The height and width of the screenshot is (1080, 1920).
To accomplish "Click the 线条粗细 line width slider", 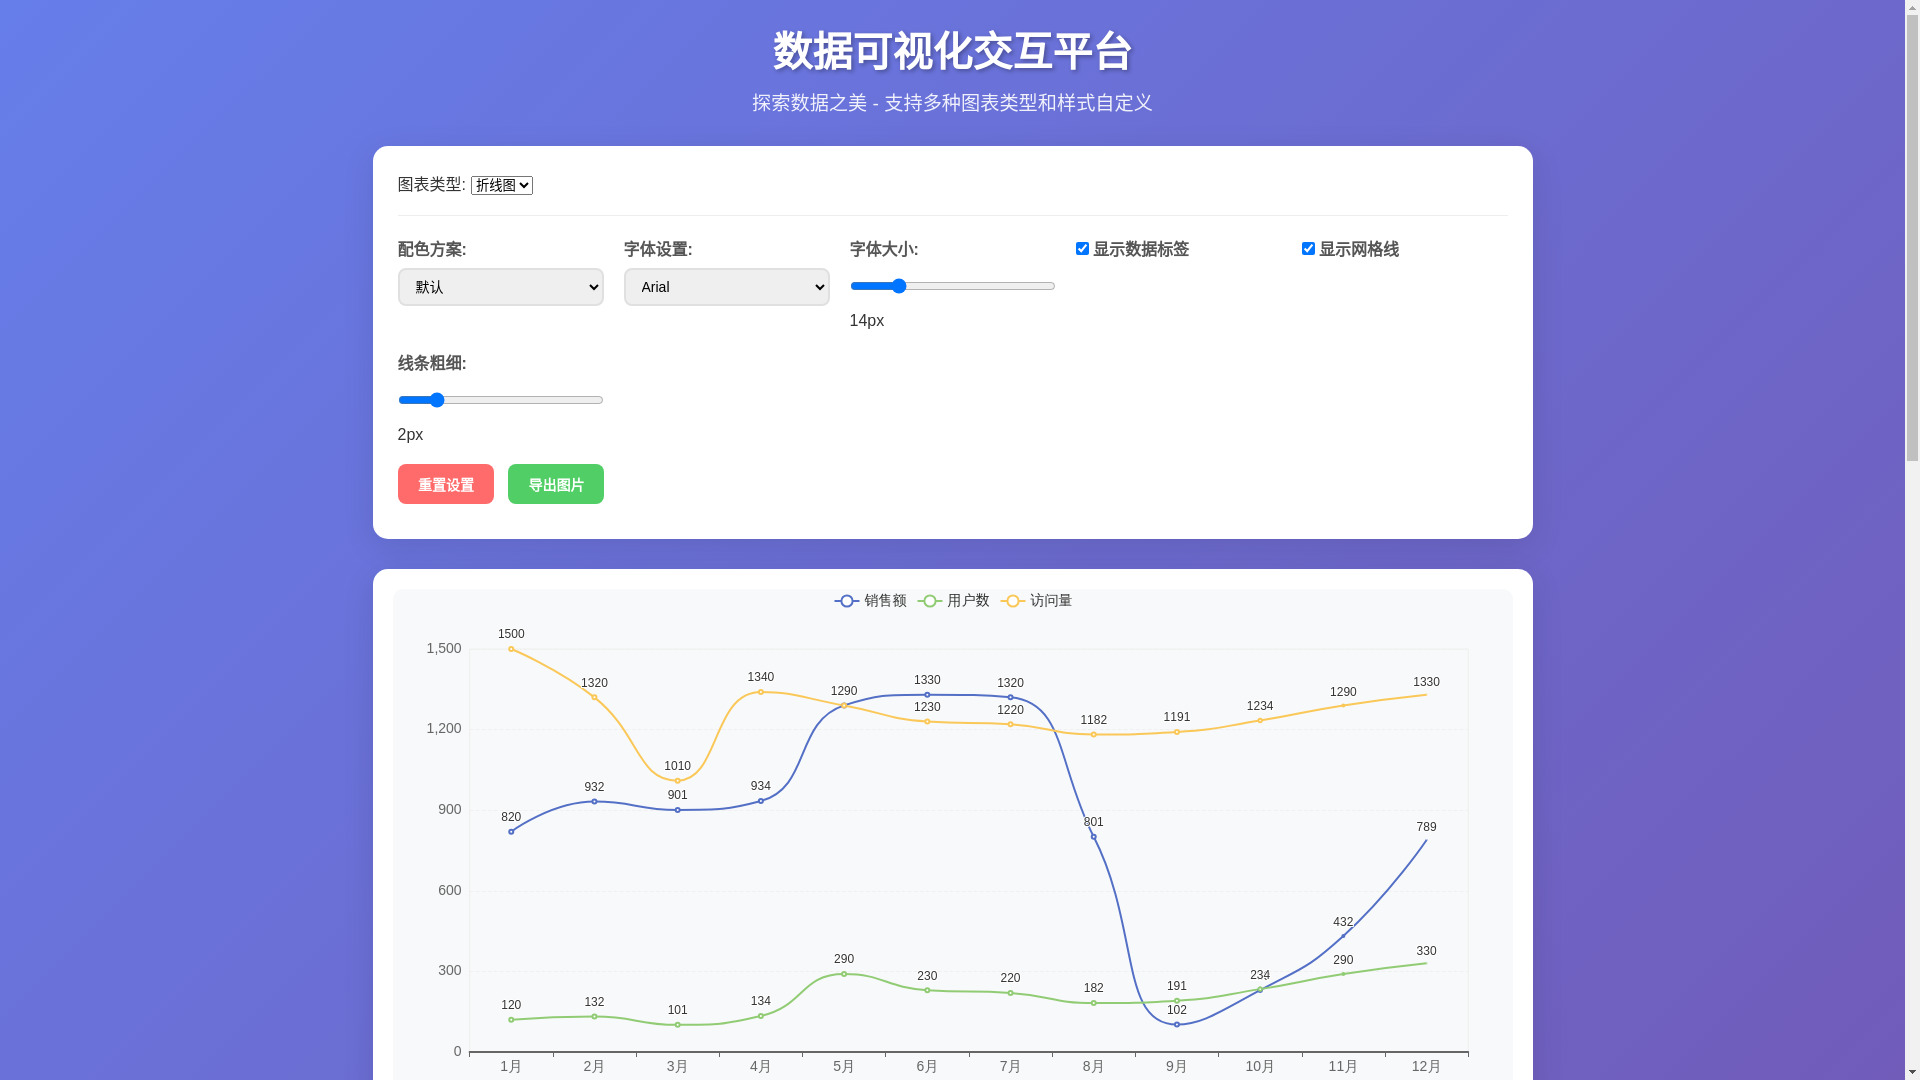I will point(500,400).
